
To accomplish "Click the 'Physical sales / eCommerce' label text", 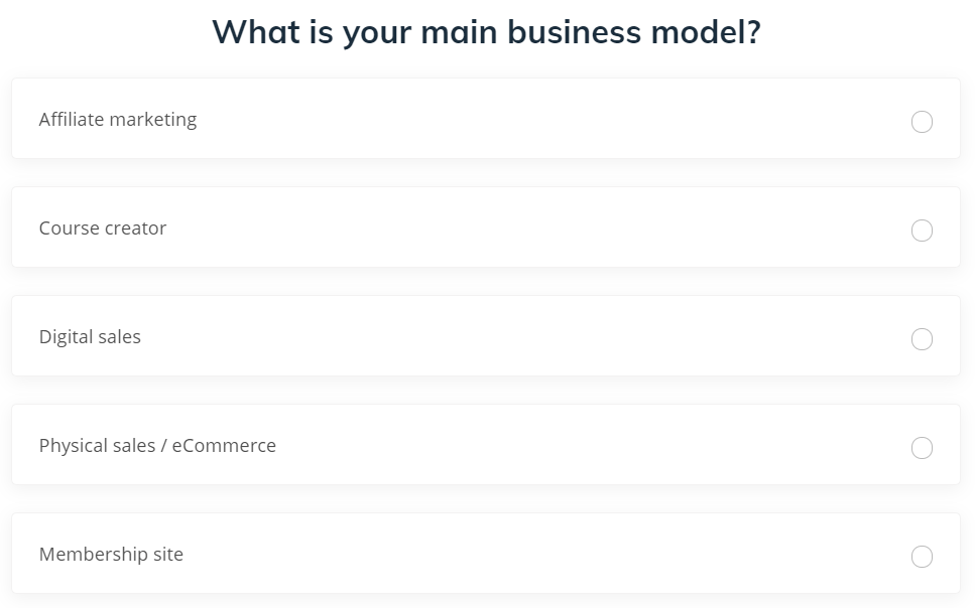I will 157,446.
